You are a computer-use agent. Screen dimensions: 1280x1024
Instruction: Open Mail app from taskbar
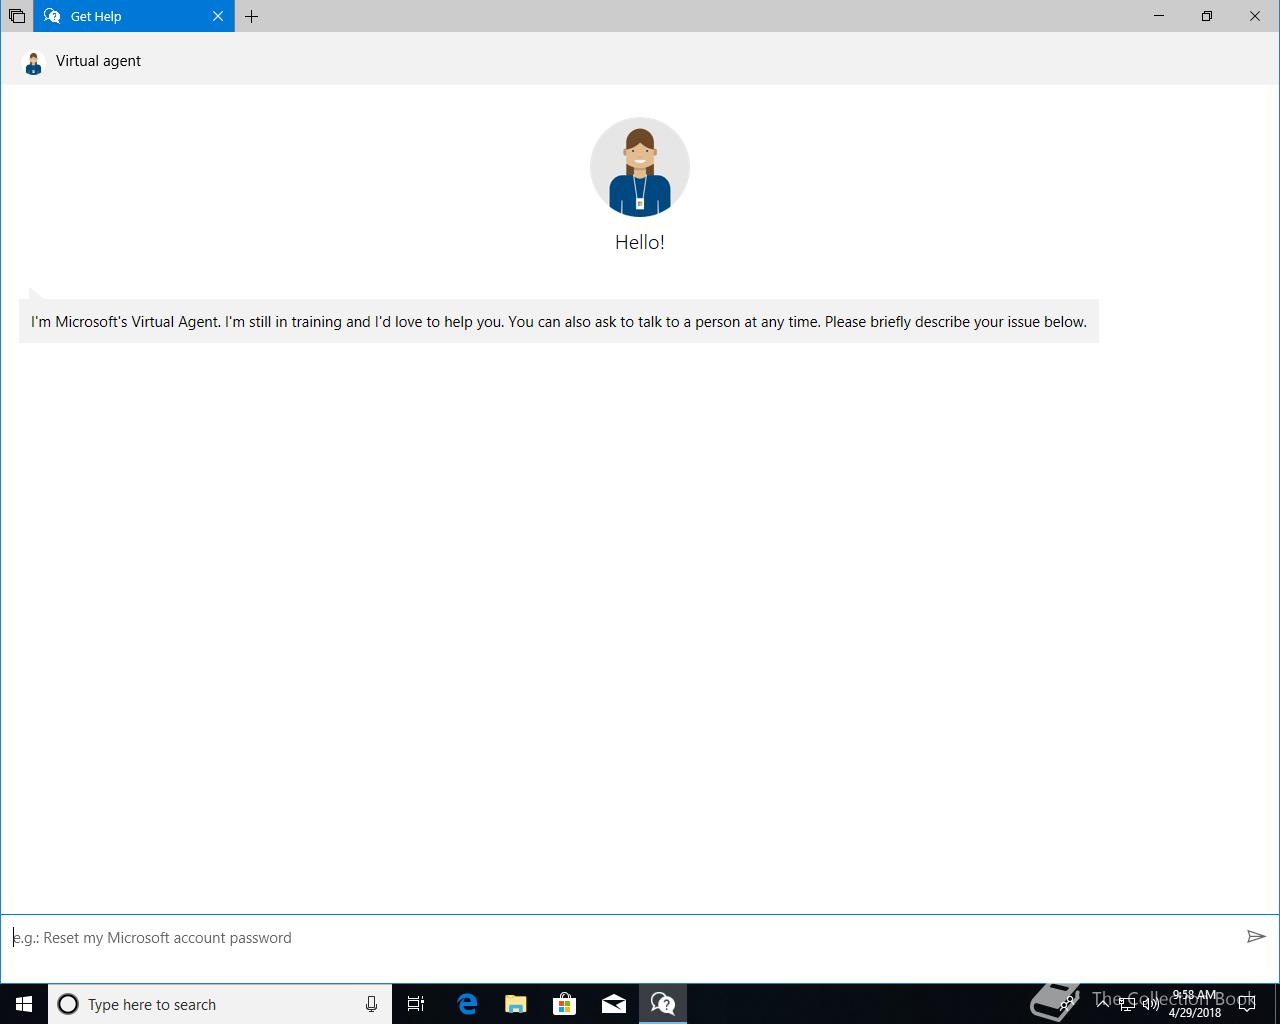point(614,1004)
